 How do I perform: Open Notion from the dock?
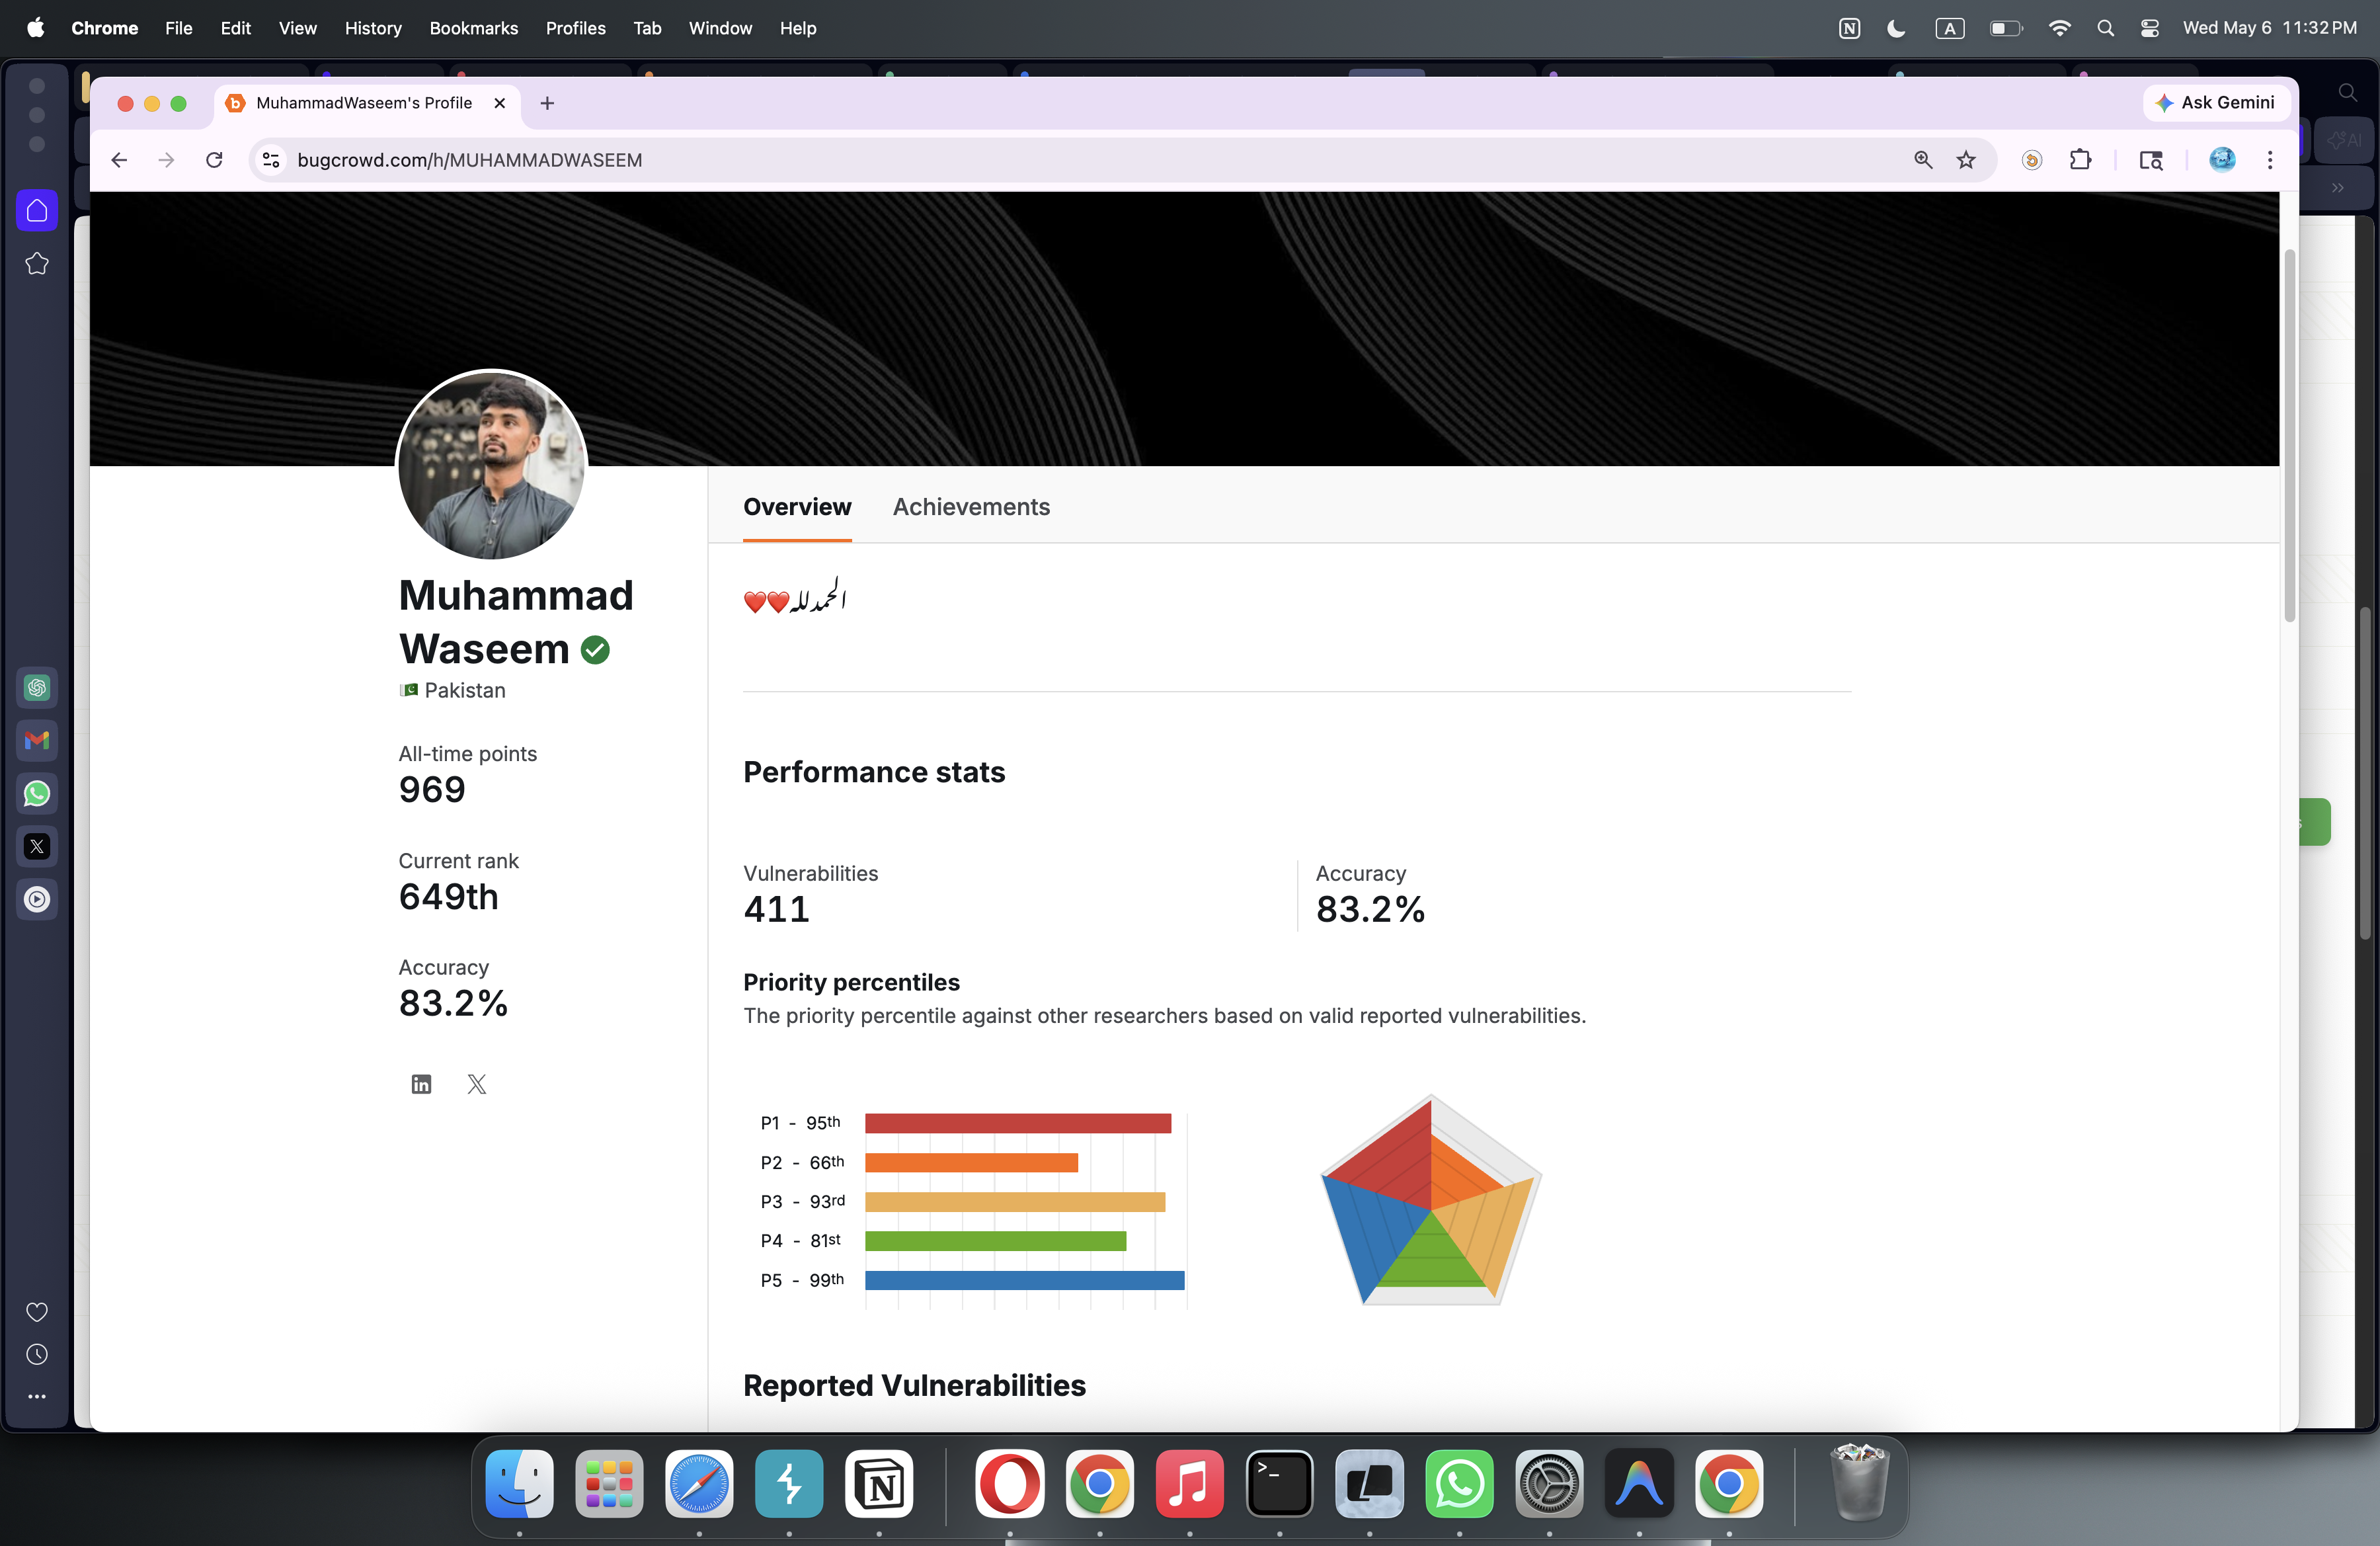pos(879,1484)
